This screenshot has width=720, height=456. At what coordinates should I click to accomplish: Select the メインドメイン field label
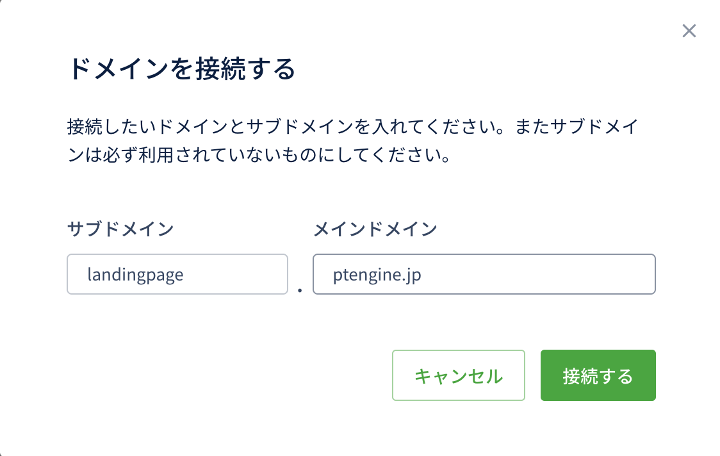[x=375, y=228]
